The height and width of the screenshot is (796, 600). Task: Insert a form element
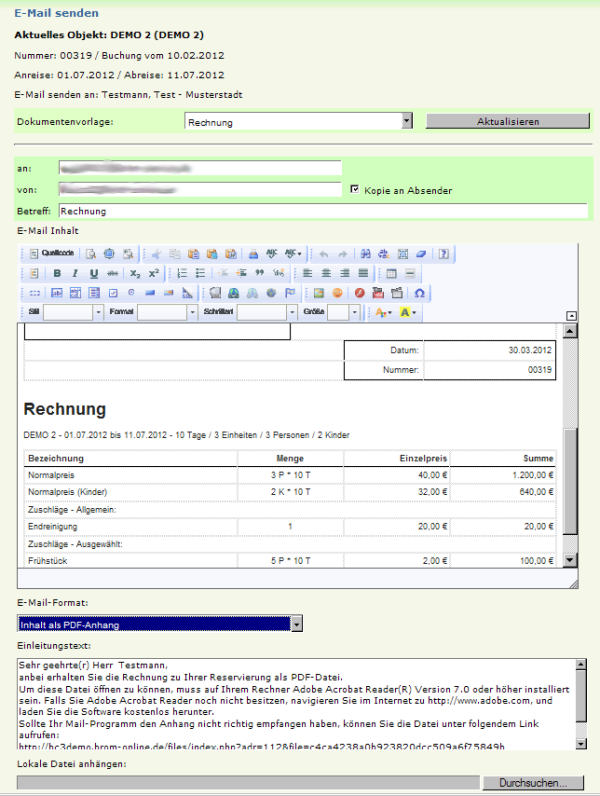point(35,293)
